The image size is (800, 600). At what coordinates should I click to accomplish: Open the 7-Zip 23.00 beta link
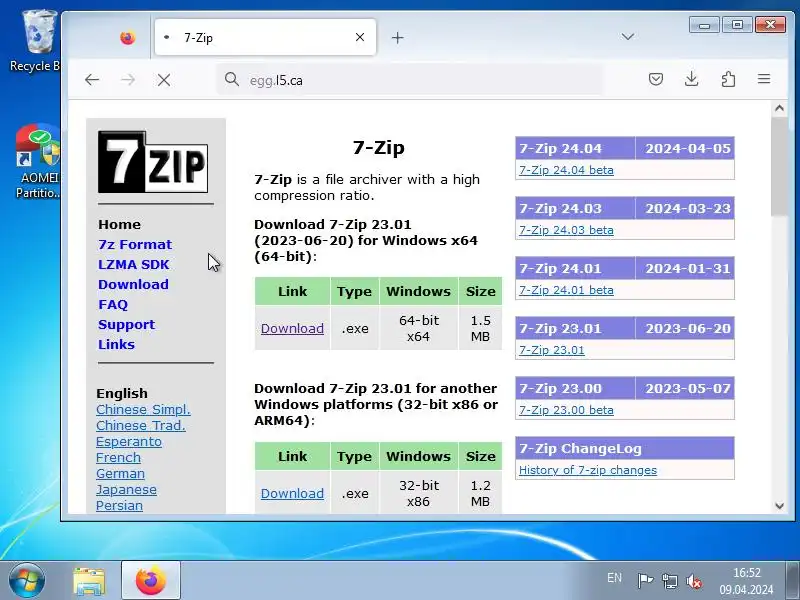[x=566, y=410]
